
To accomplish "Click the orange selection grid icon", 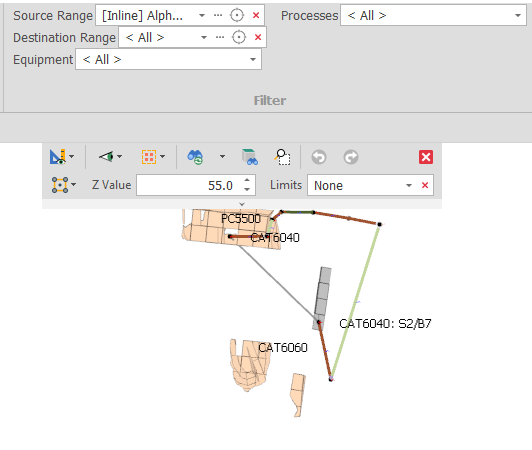I will coord(149,157).
